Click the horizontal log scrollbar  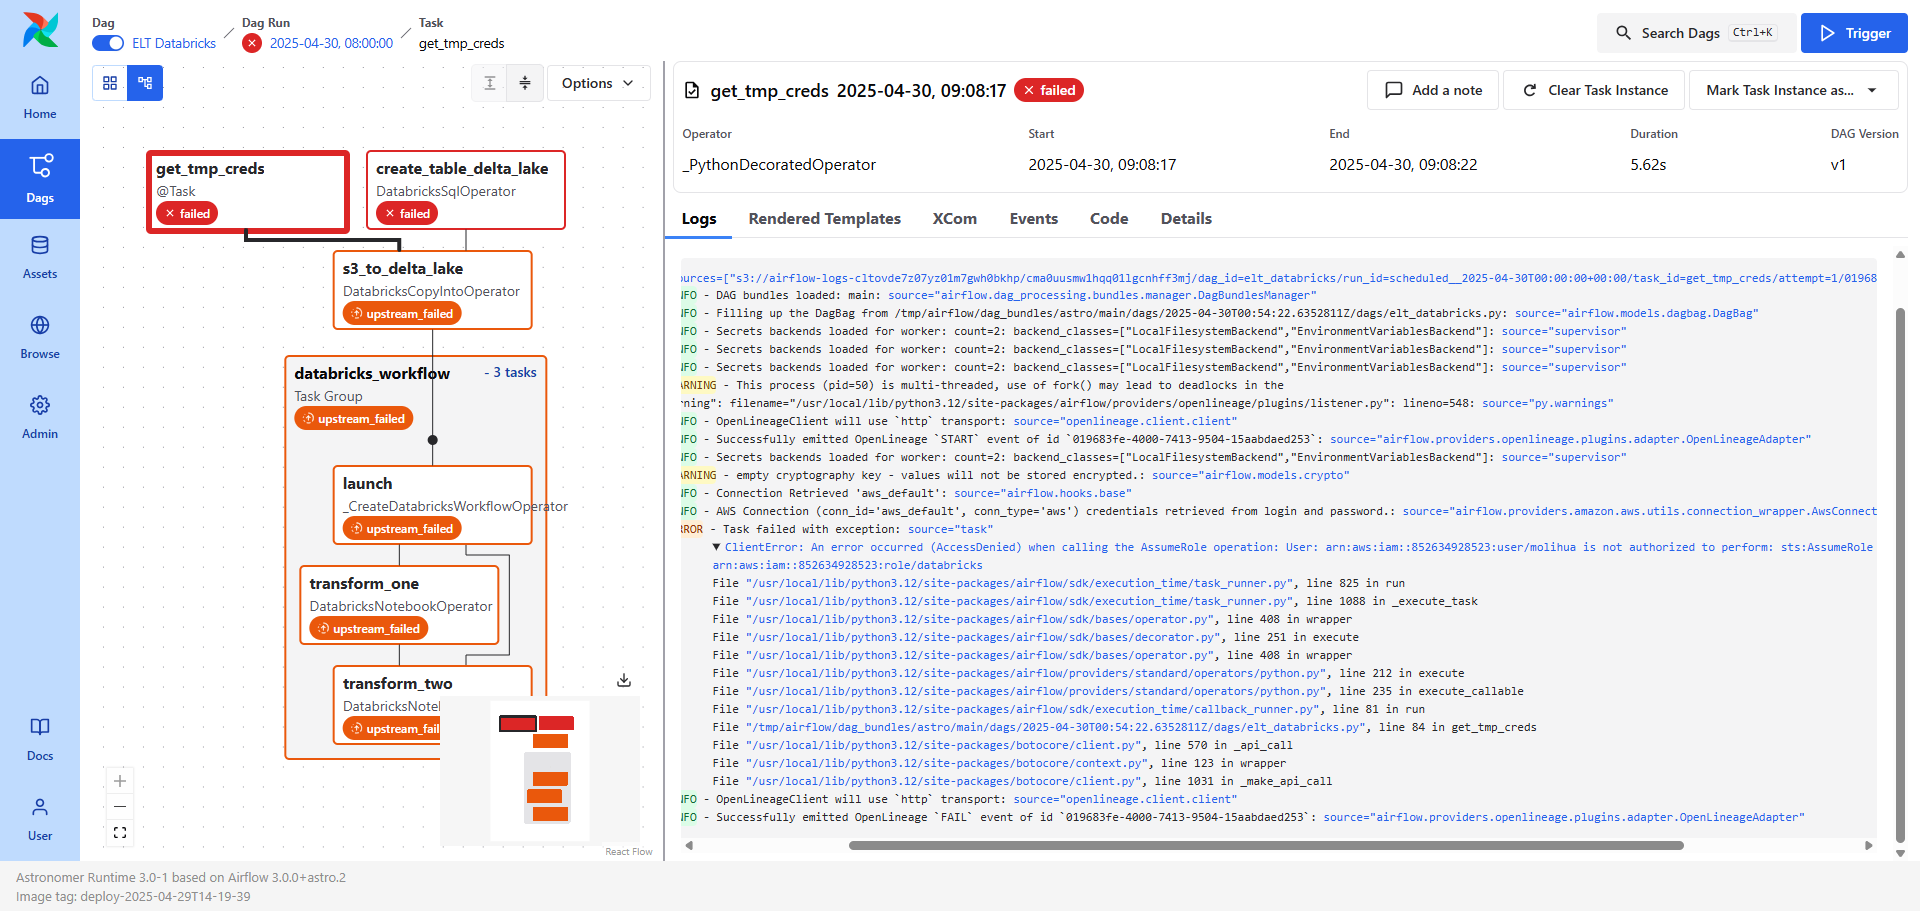1266,845
